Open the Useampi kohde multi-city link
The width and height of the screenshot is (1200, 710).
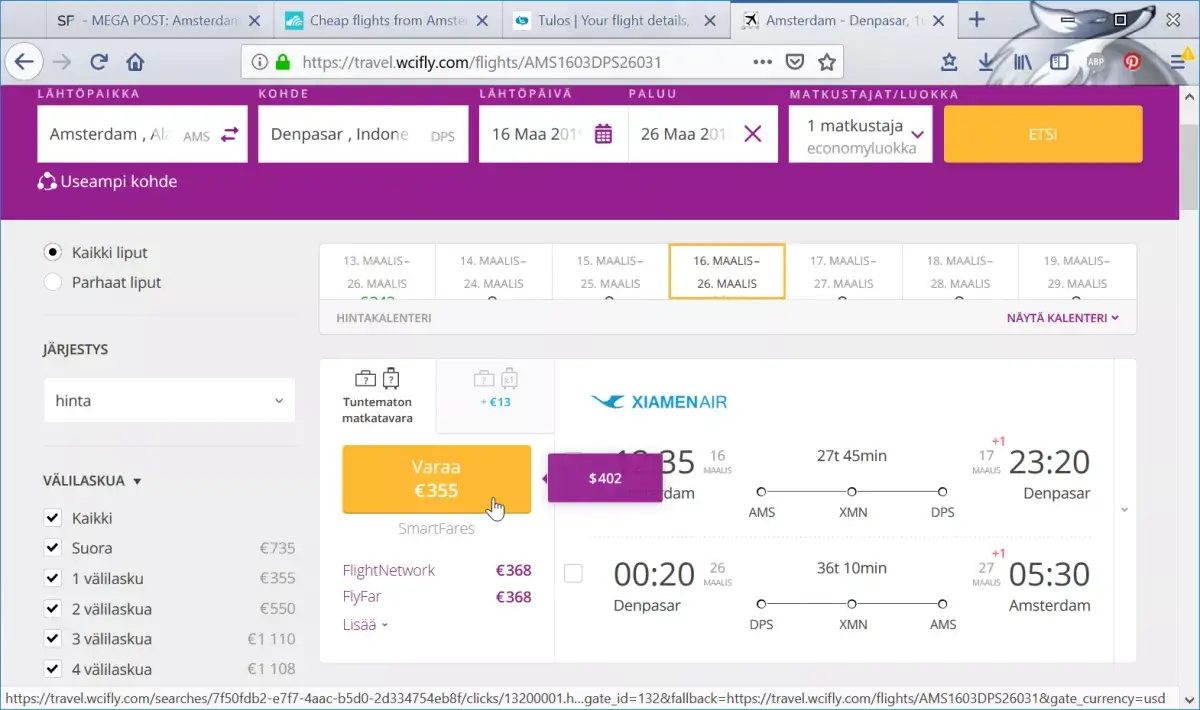[107, 181]
